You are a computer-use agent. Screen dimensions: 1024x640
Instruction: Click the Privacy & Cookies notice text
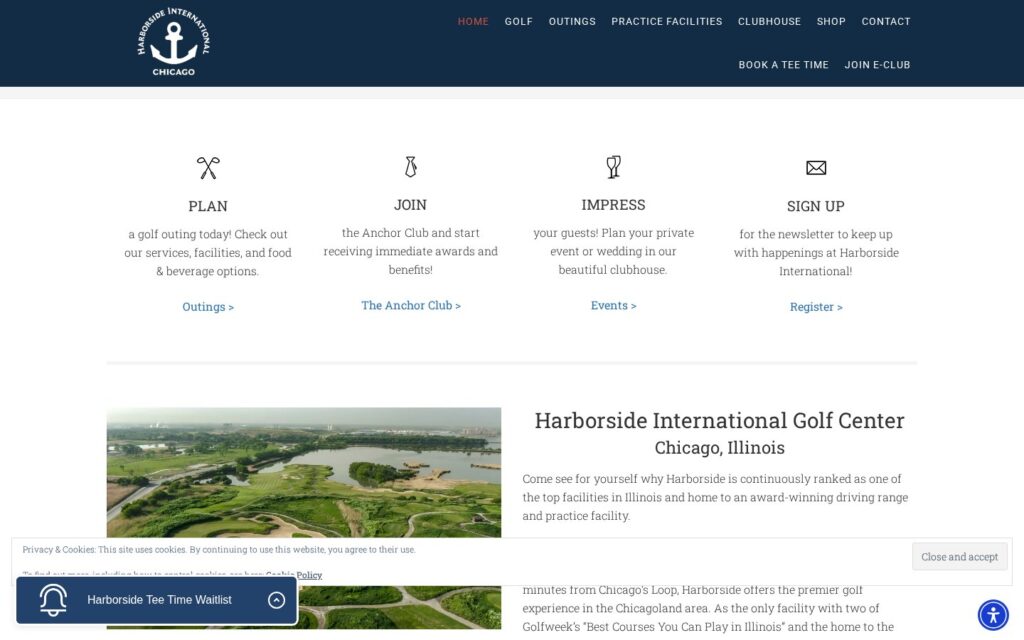point(219,549)
